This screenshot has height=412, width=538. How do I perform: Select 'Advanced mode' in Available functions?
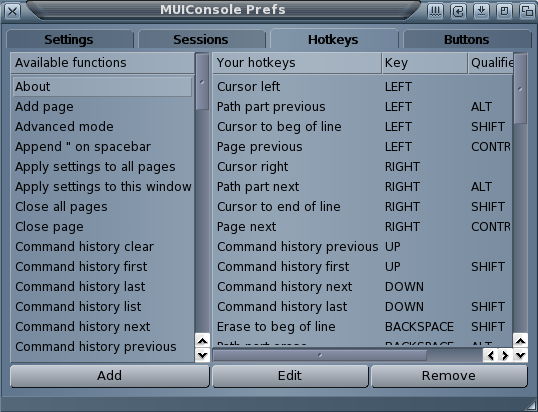[103, 127]
